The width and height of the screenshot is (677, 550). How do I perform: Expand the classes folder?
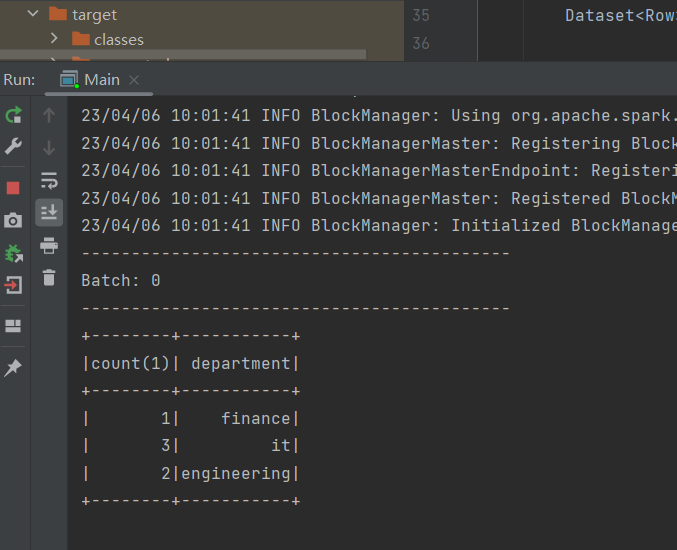54,39
